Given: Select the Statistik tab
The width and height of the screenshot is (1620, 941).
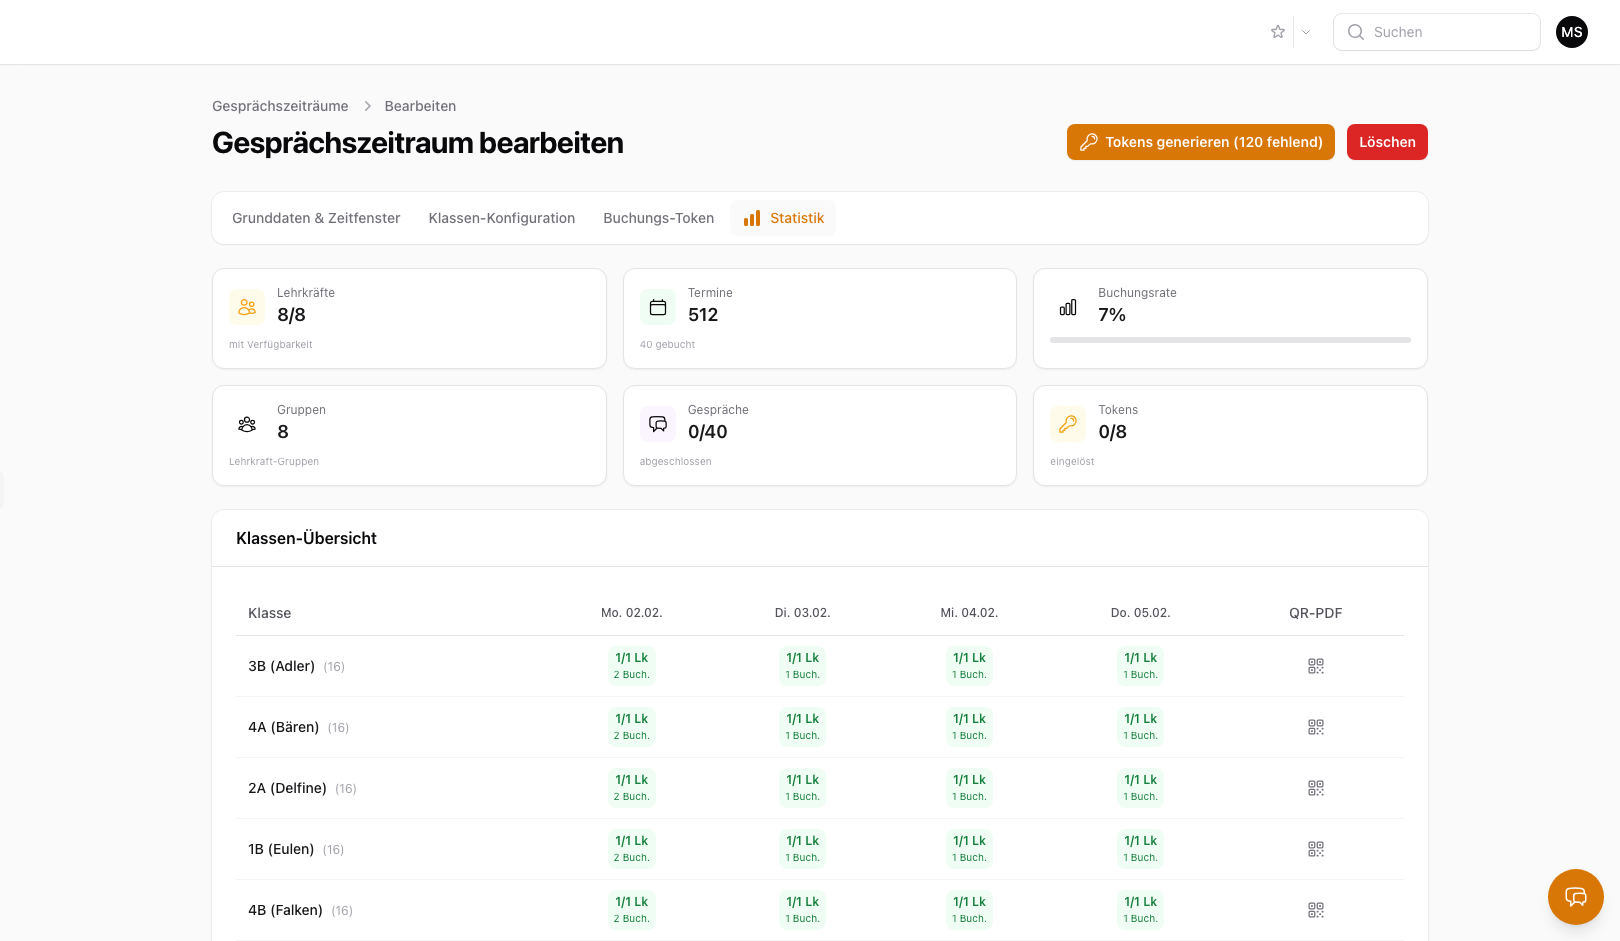Looking at the screenshot, I should click(784, 218).
